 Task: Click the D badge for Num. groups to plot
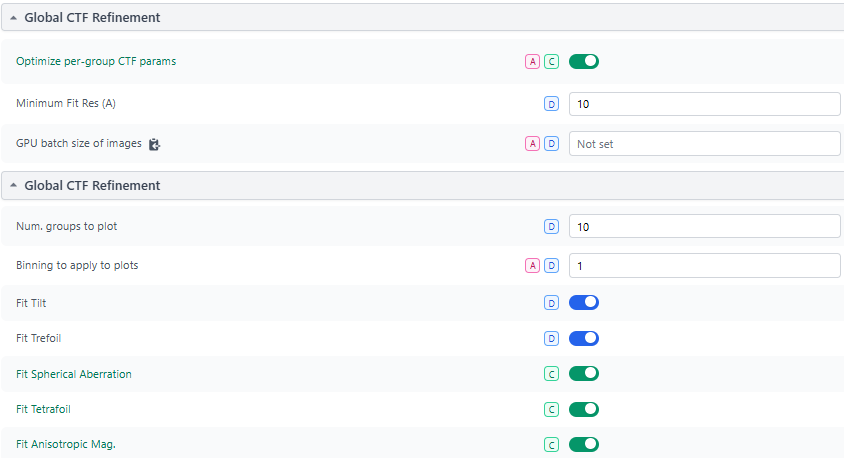pyautogui.click(x=551, y=227)
